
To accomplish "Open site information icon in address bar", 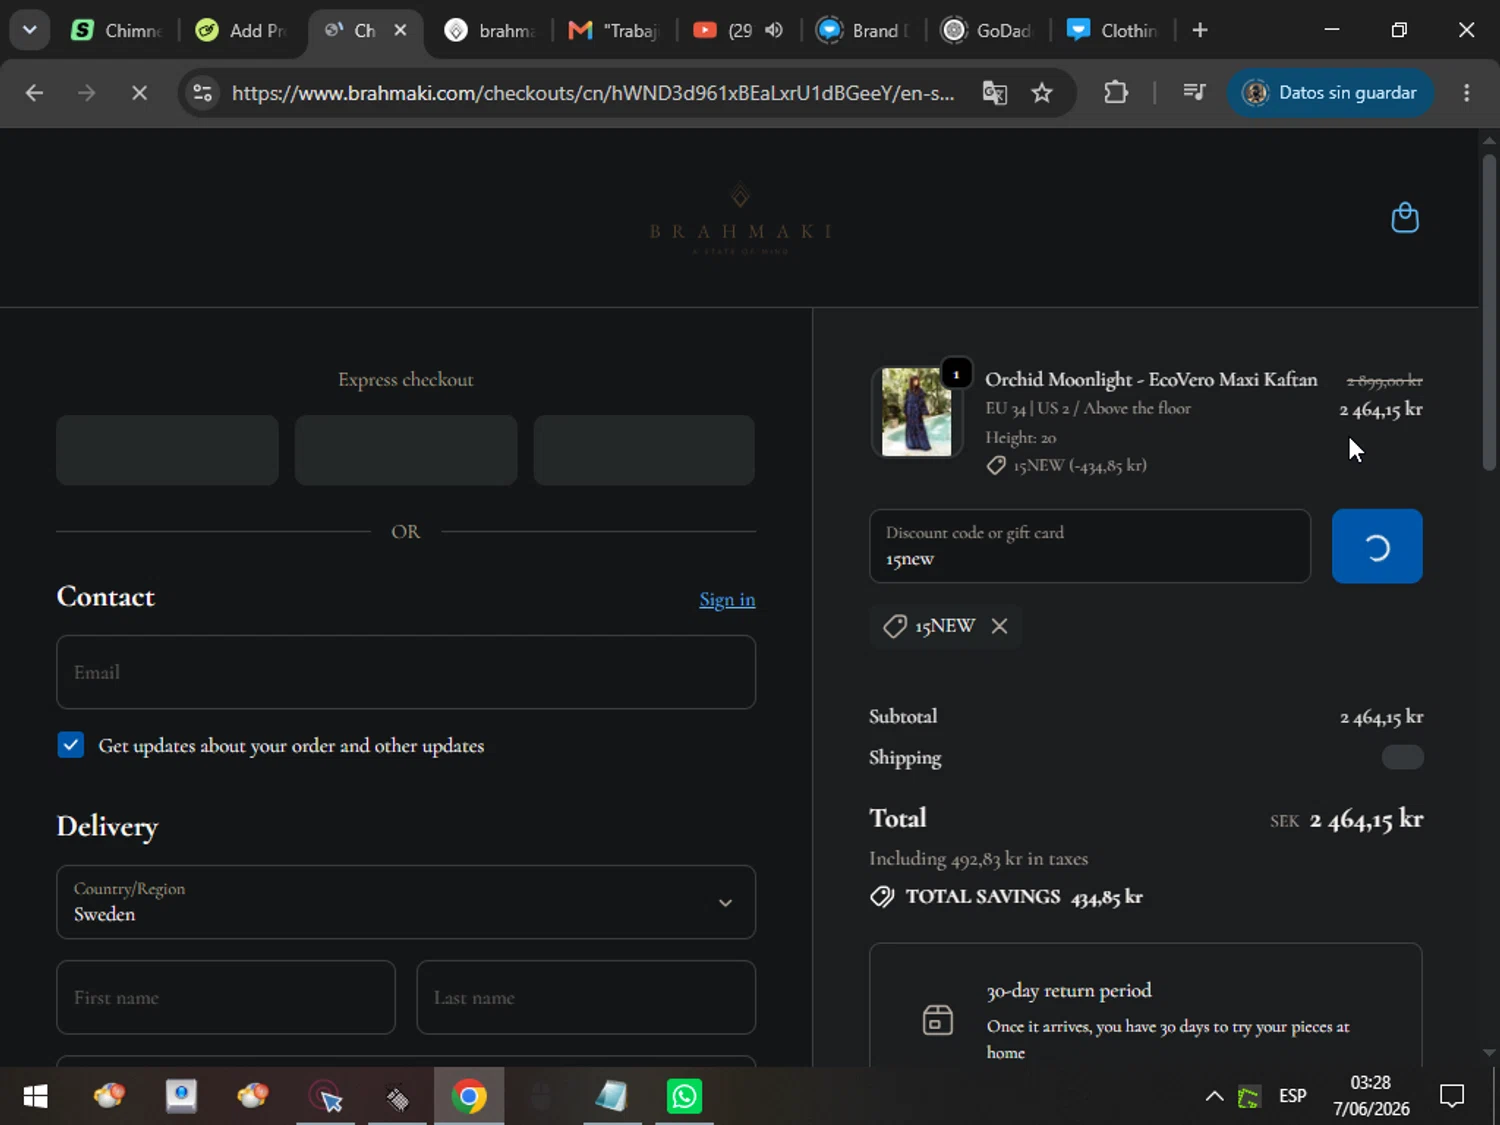I will (202, 93).
